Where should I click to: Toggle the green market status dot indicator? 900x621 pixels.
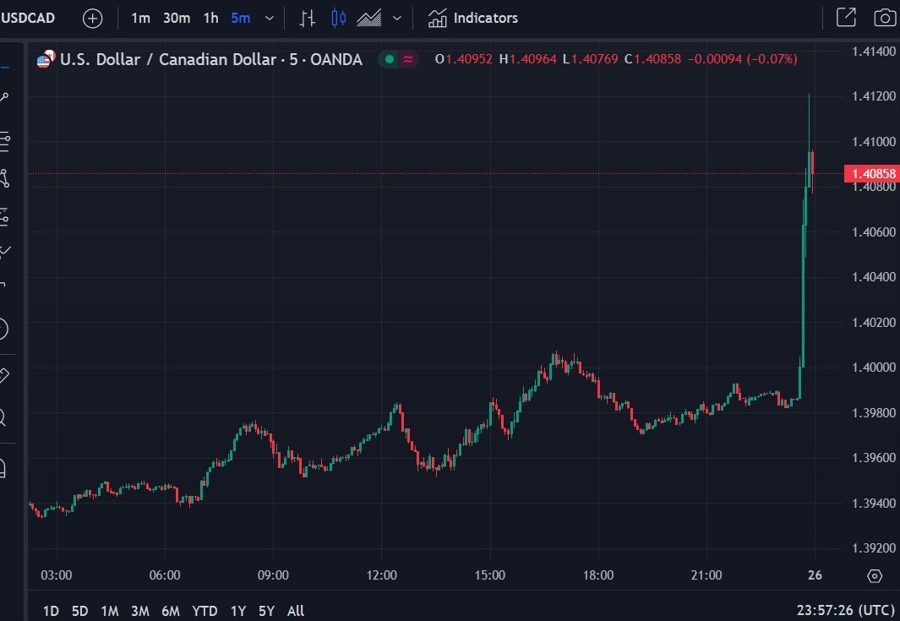(x=388, y=59)
